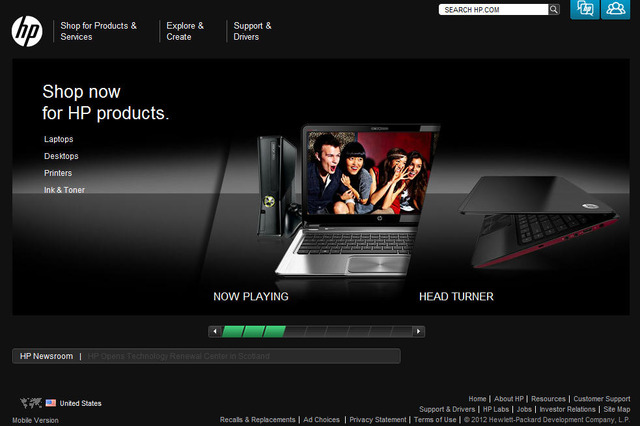
Task: Click the world map icon in footer
Action: pyautogui.click(x=31, y=403)
